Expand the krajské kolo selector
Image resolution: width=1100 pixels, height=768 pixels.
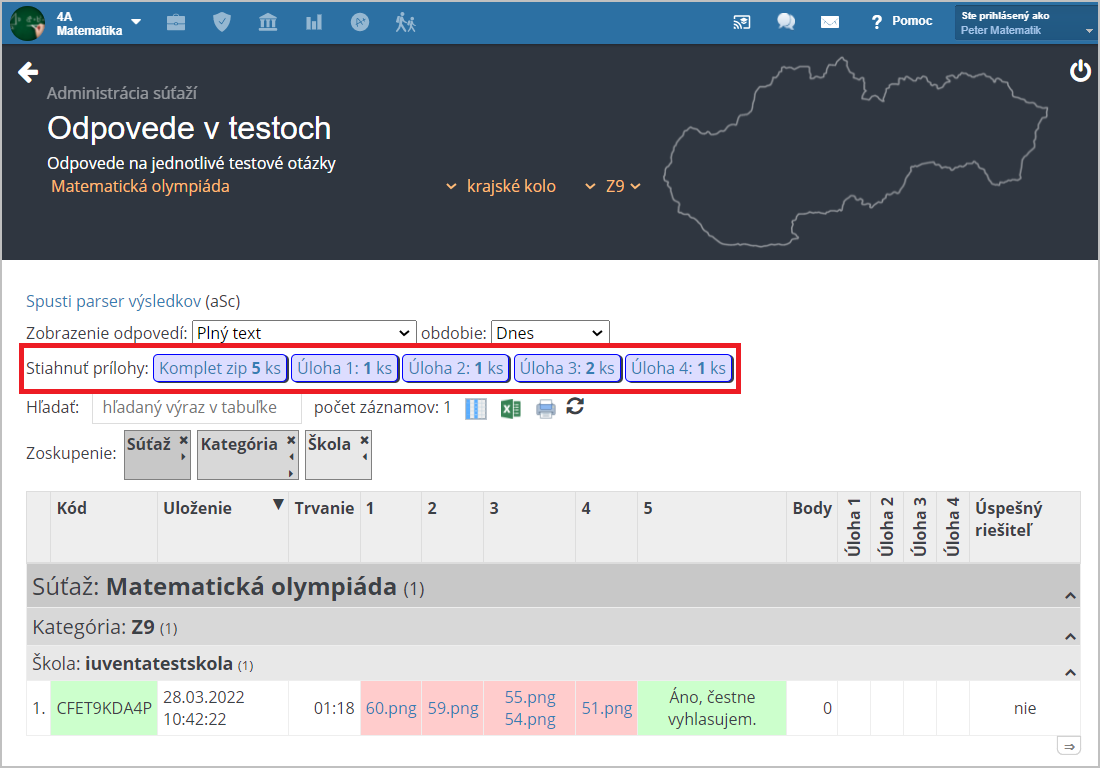point(501,186)
